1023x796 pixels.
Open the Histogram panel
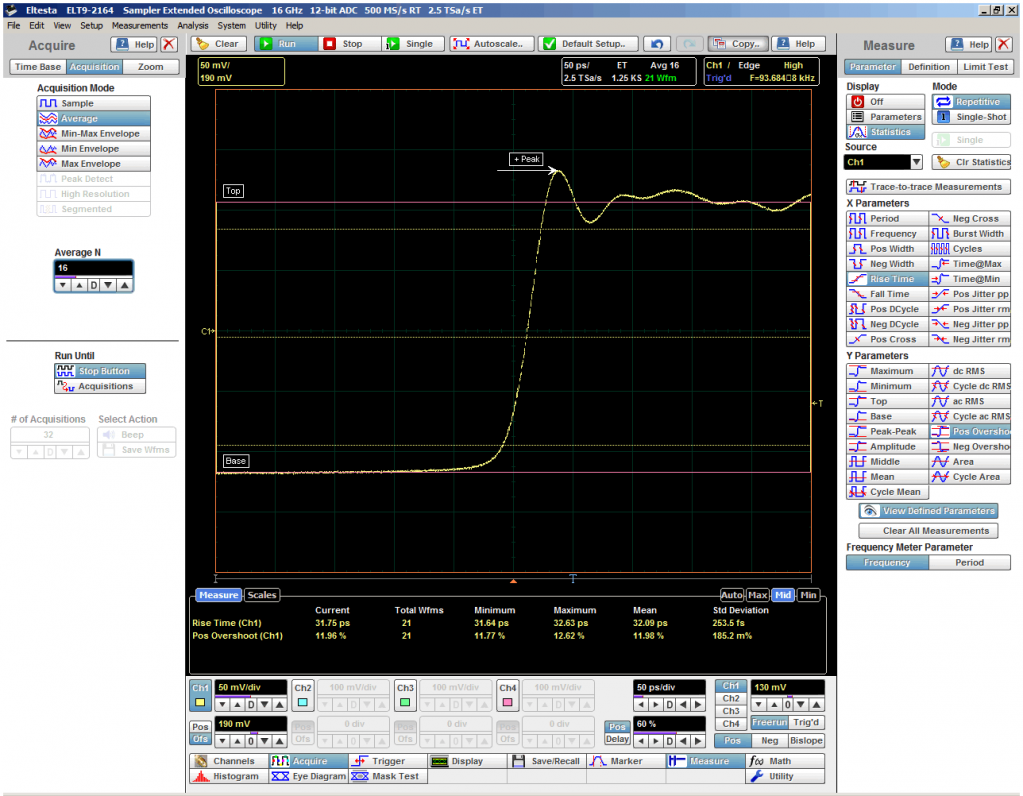227,776
